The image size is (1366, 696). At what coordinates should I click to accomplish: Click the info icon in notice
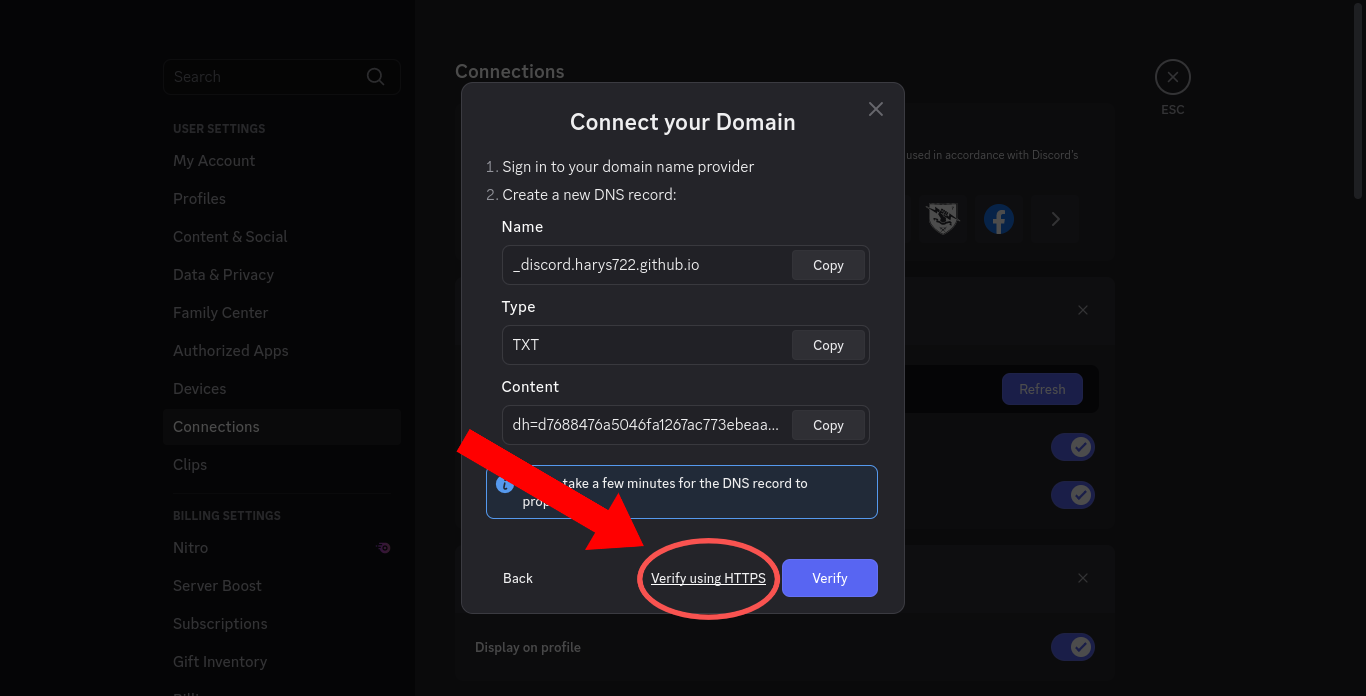tap(505, 484)
